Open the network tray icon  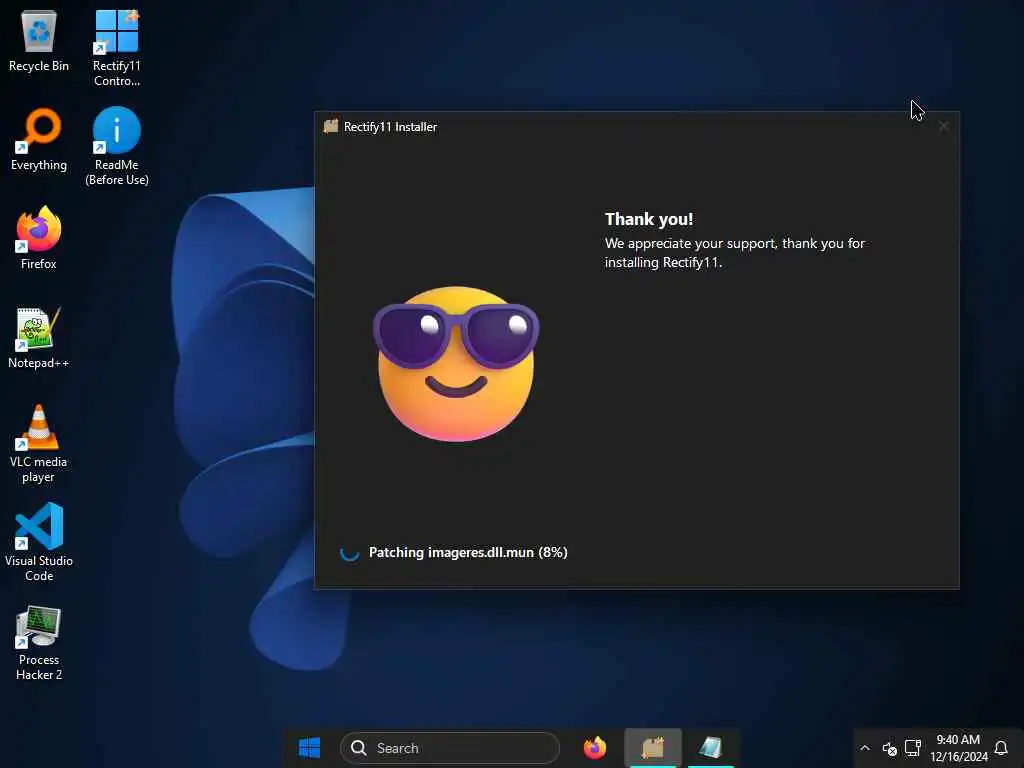click(x=913, y=748)
